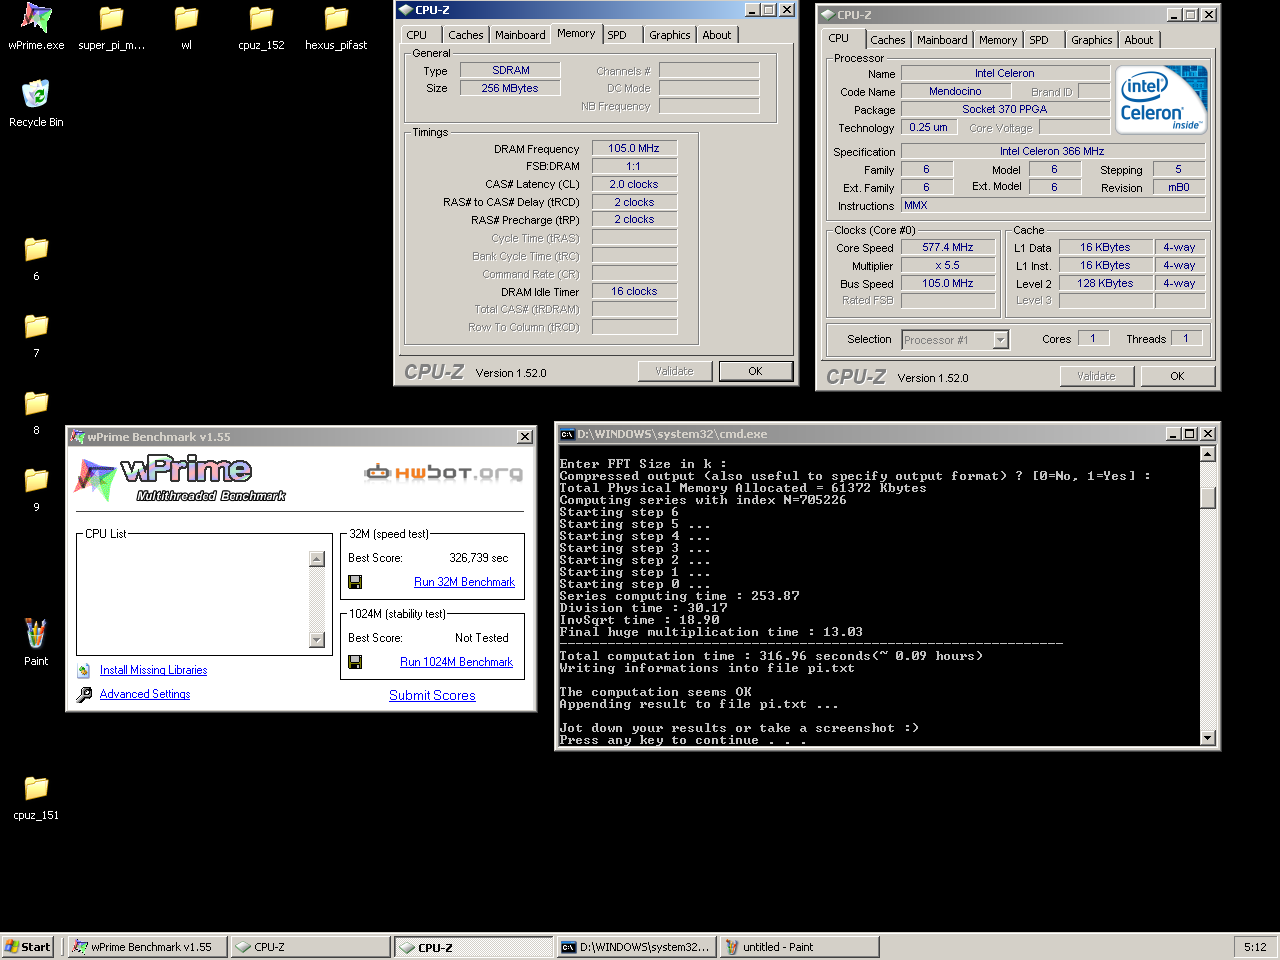Switch to untitled - Paint taskbar button
The height and width of the screenshot is (960, 1280).
(799, 947)
